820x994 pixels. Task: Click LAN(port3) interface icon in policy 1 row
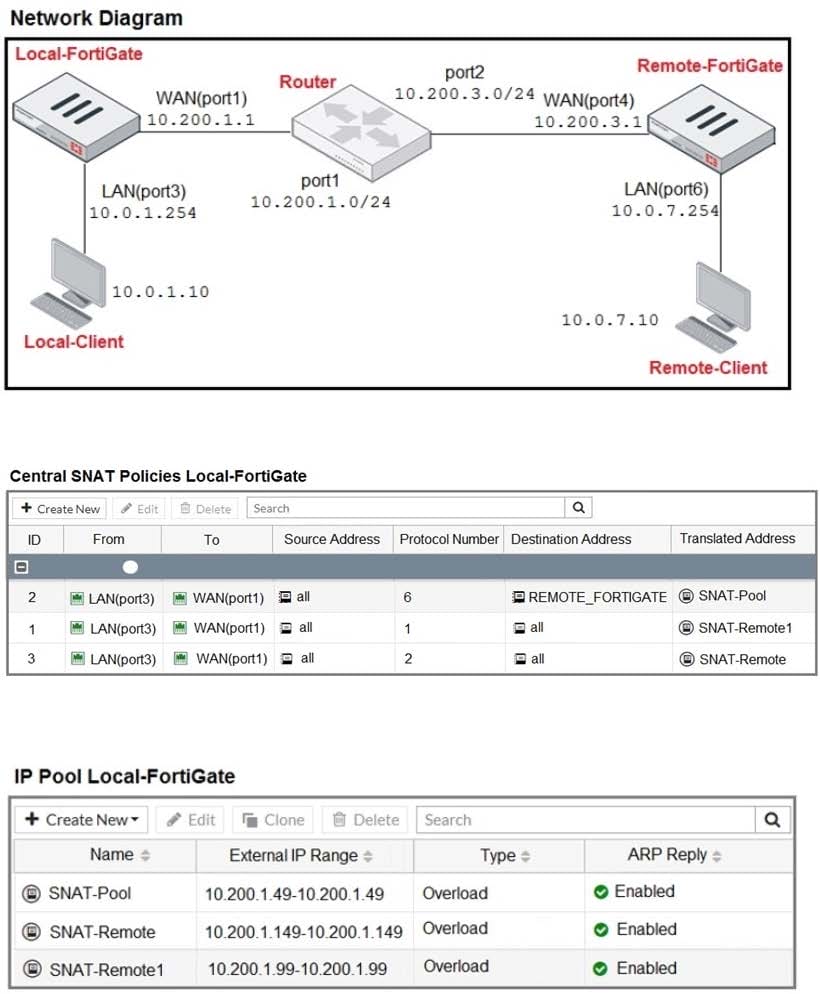pos(77,628)
